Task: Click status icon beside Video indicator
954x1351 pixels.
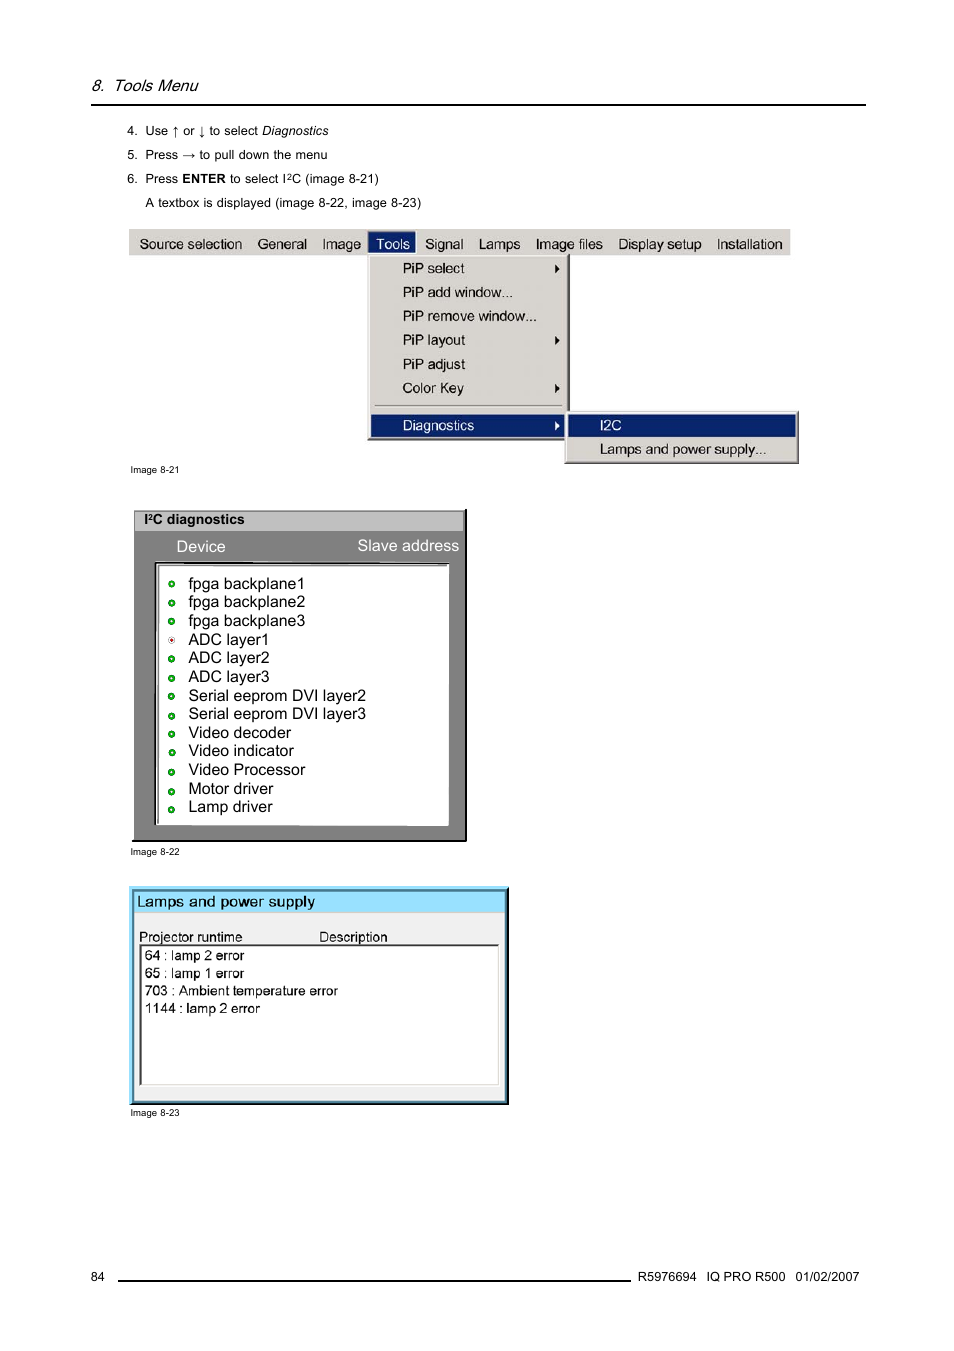Action: pos(171,752)
